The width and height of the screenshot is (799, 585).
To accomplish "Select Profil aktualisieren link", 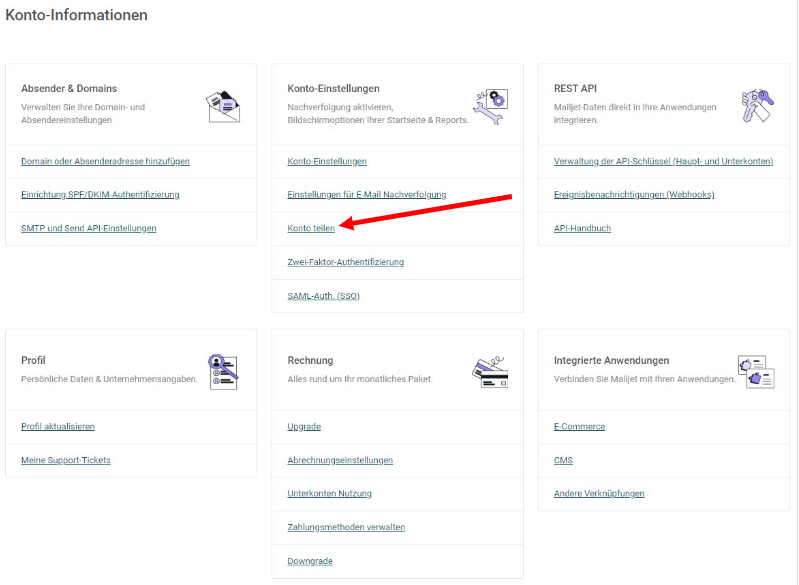I will pos(58,427).
